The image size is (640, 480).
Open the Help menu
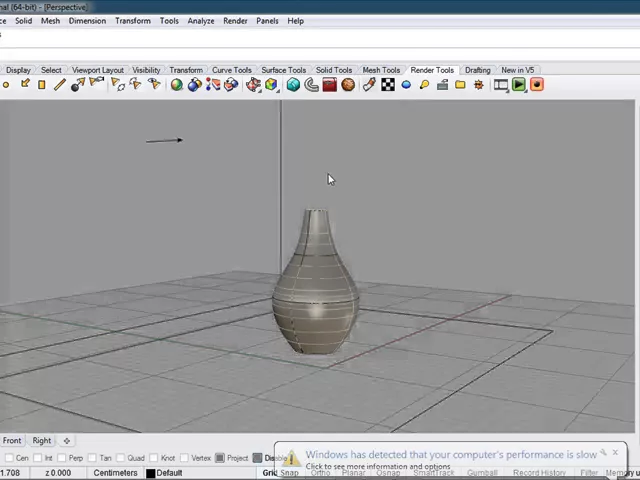(296, 21)
